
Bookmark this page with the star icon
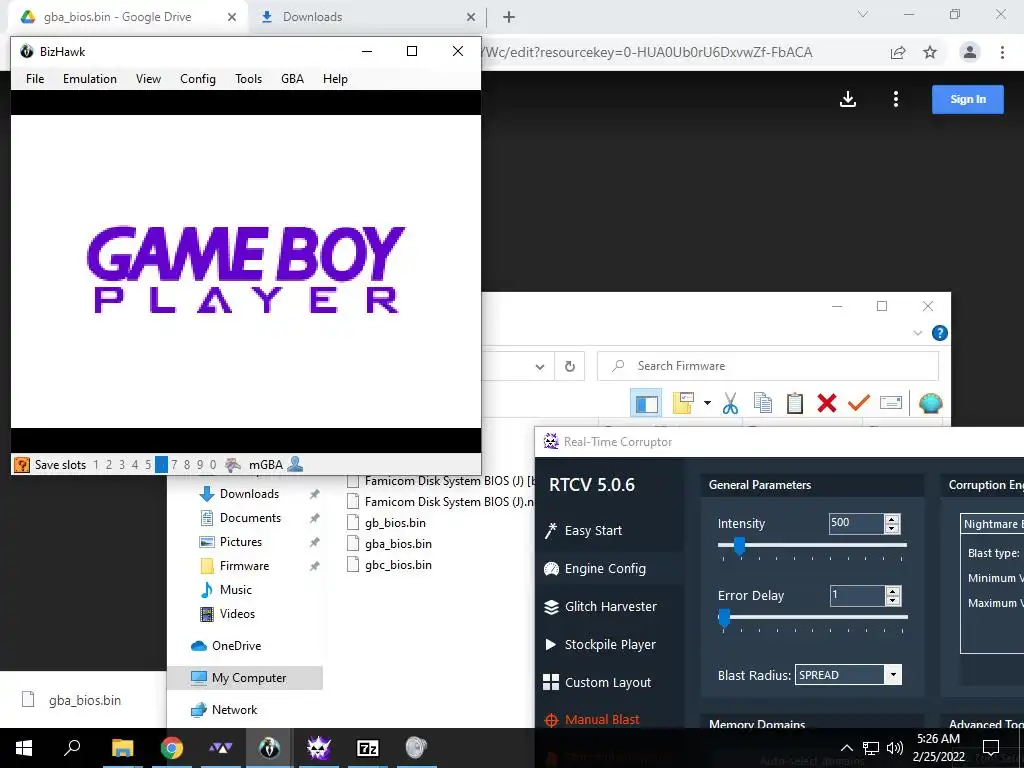[930, 53]
